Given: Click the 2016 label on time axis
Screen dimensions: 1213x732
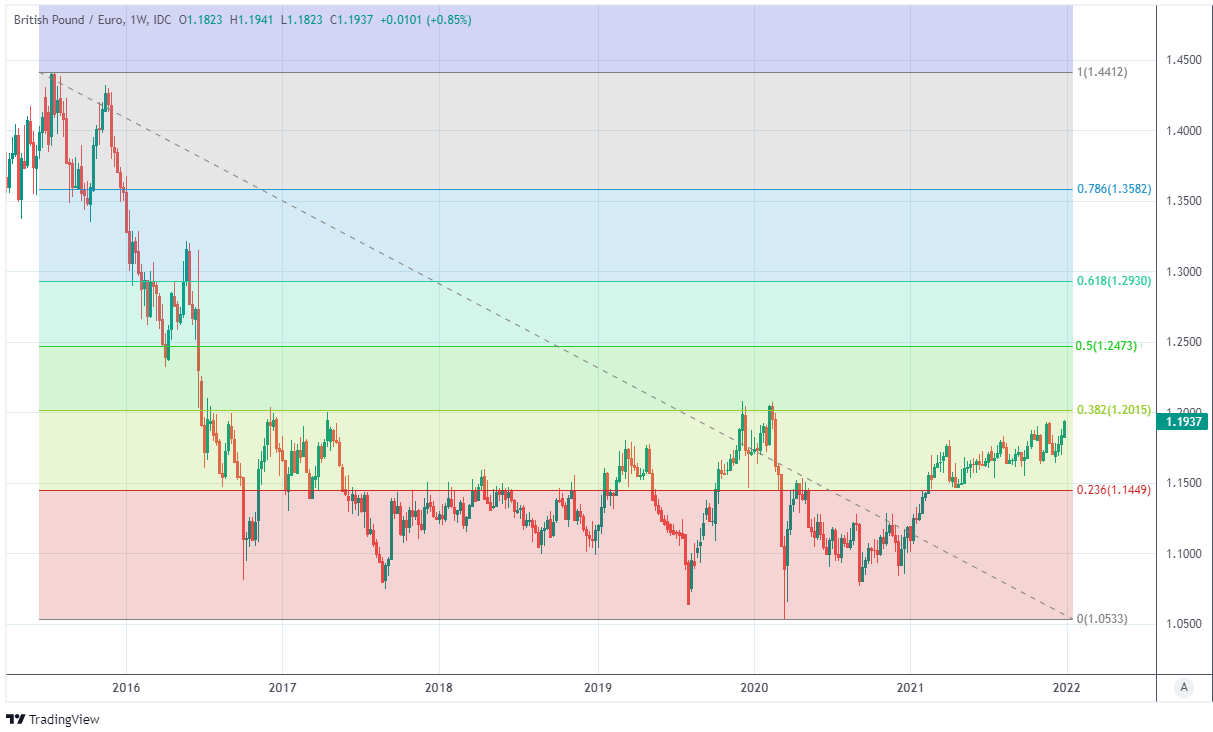Looking at the screenshot, I should click(x=126, y=687).
